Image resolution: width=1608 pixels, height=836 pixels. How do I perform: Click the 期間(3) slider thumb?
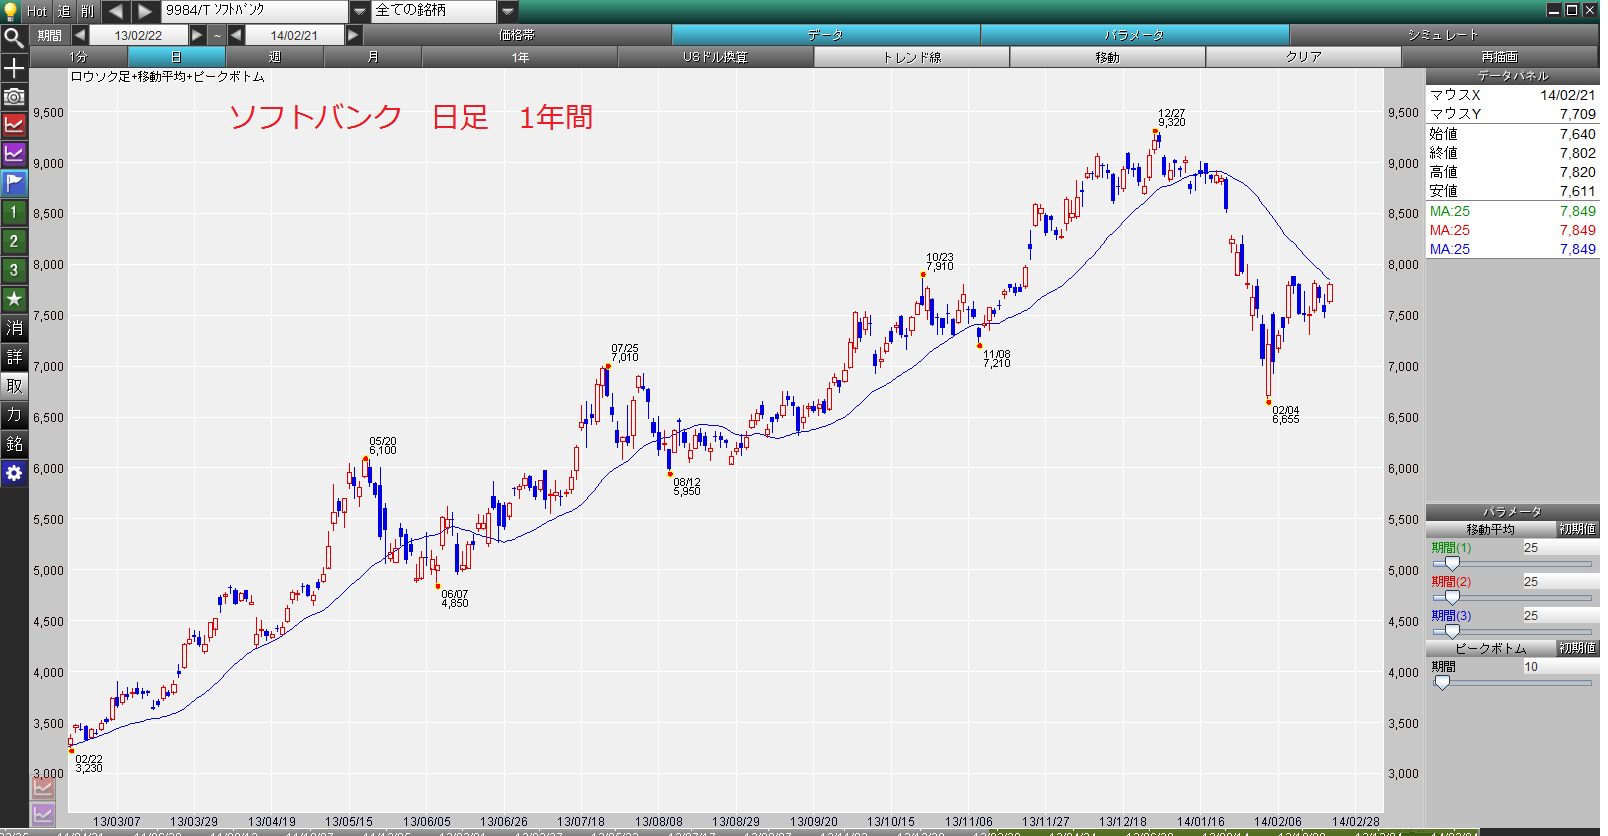click(1452, 632)
